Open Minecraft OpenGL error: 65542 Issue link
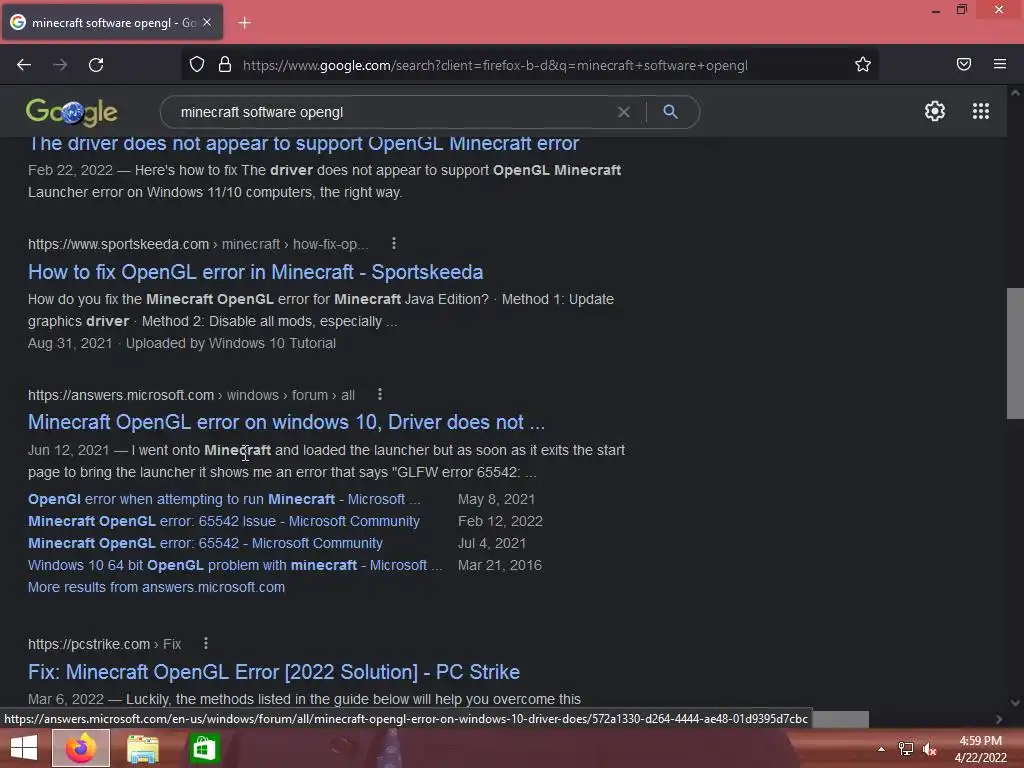The width and height of the screenshot is (1024, 768). tap(224, 521)
